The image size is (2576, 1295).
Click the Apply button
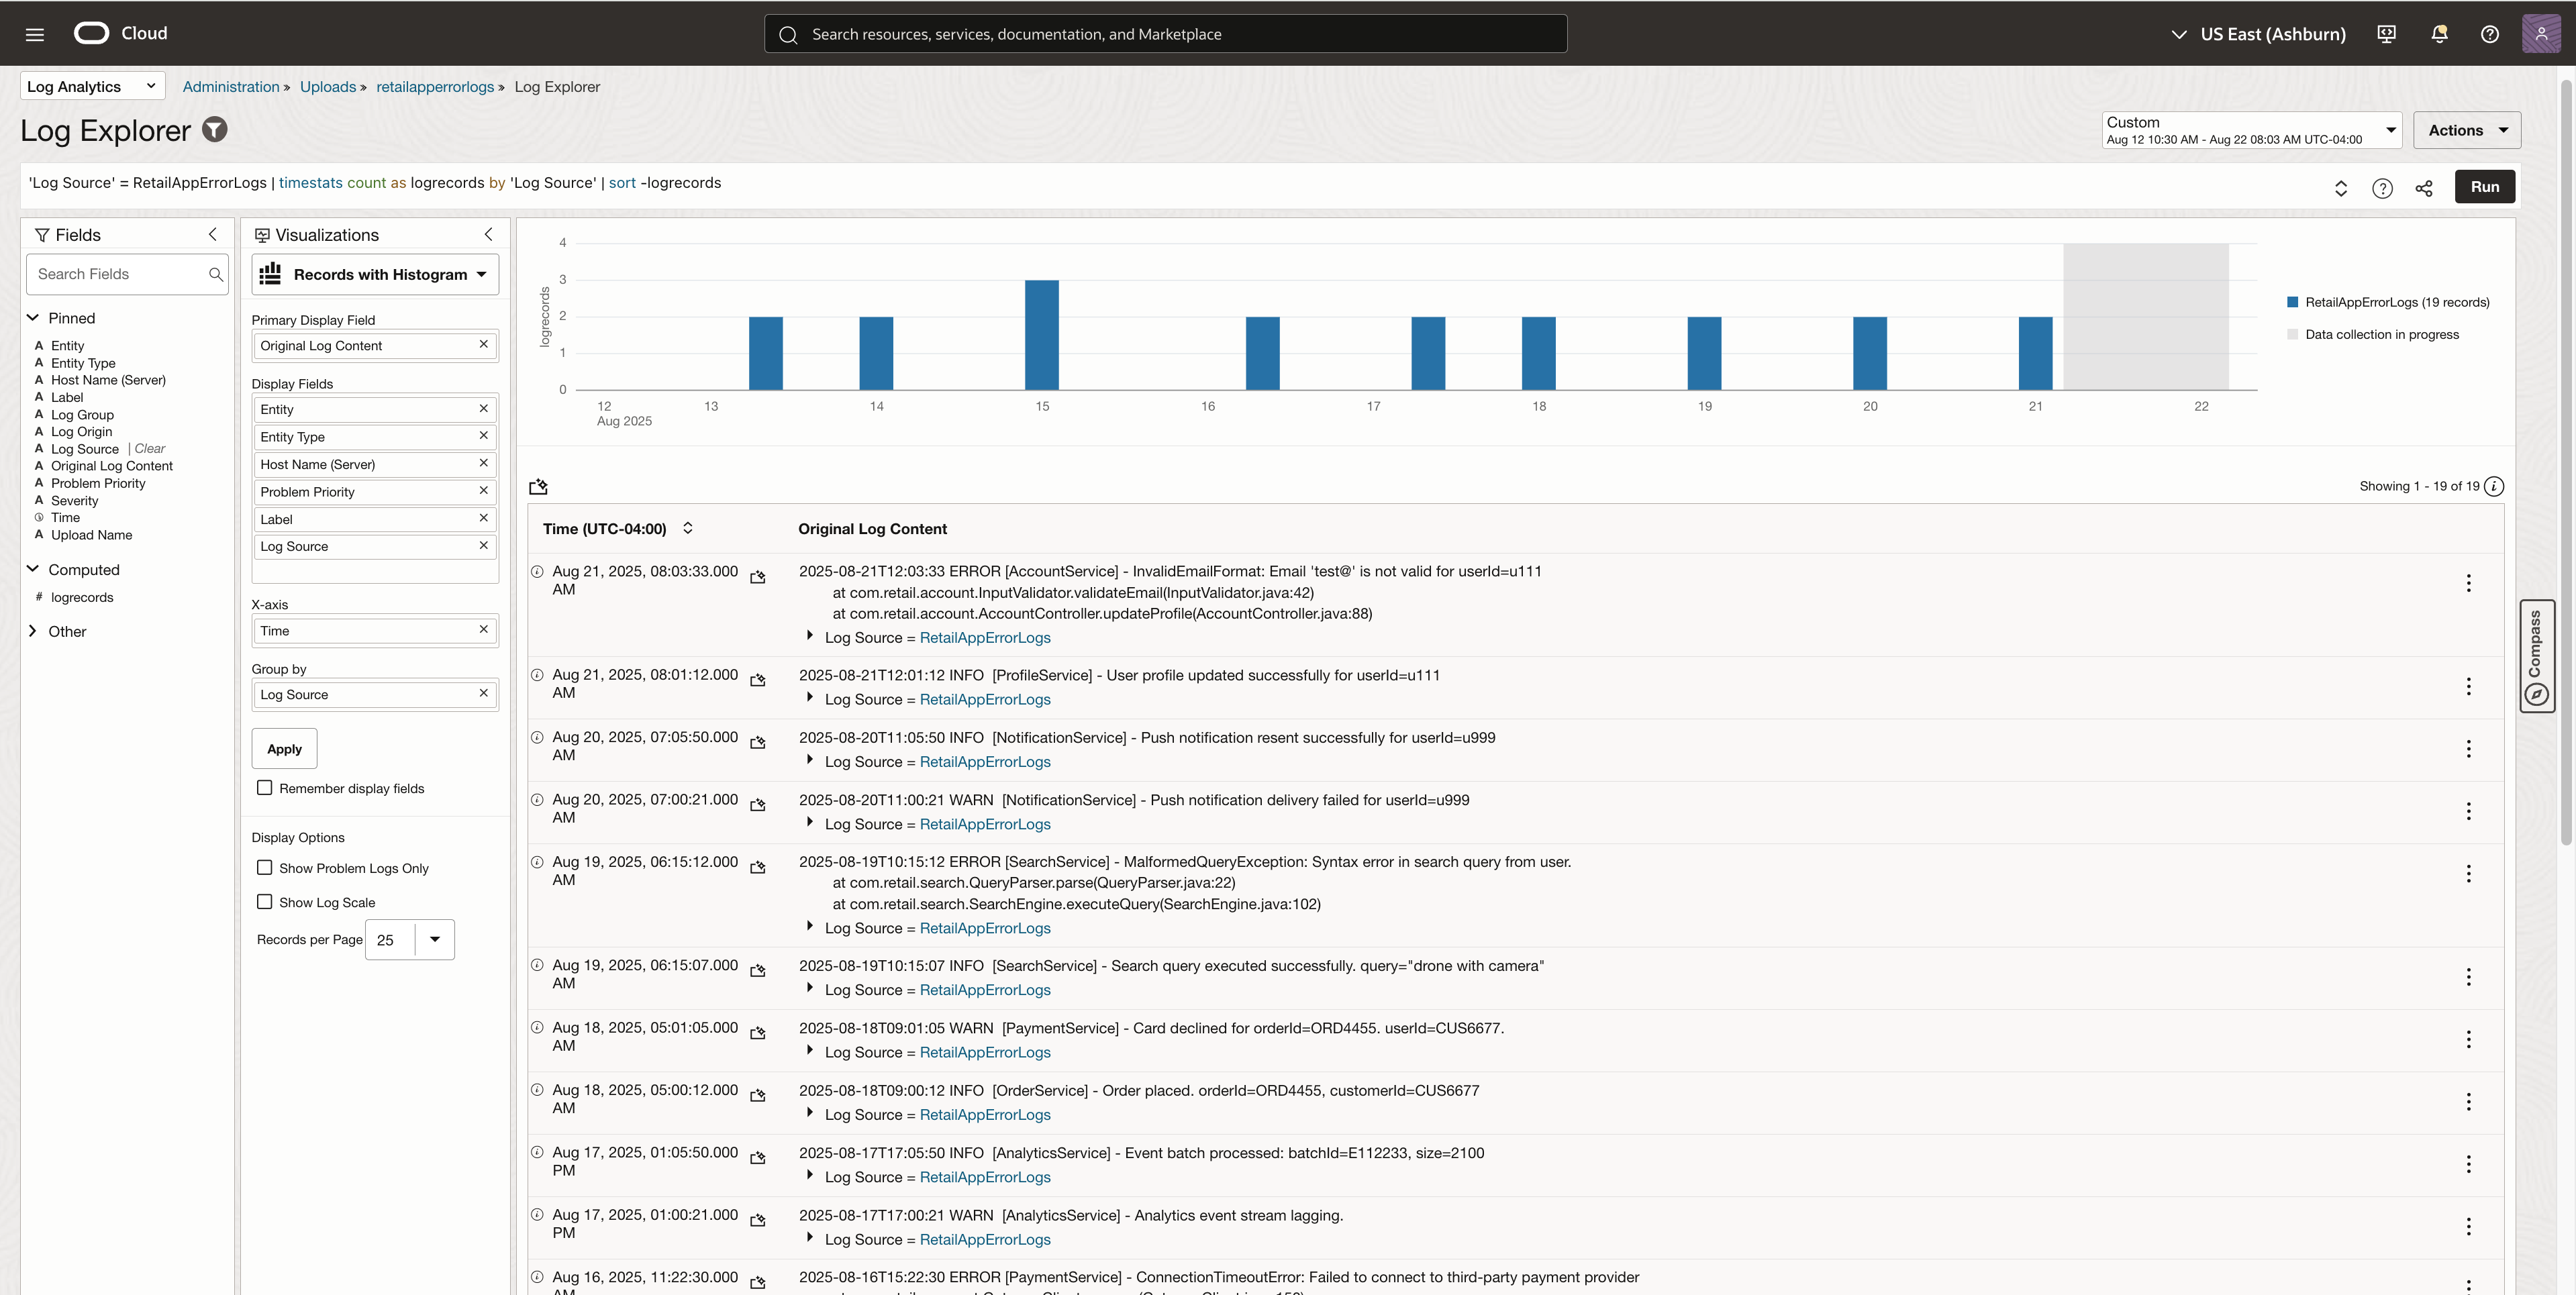pos(284,749)
